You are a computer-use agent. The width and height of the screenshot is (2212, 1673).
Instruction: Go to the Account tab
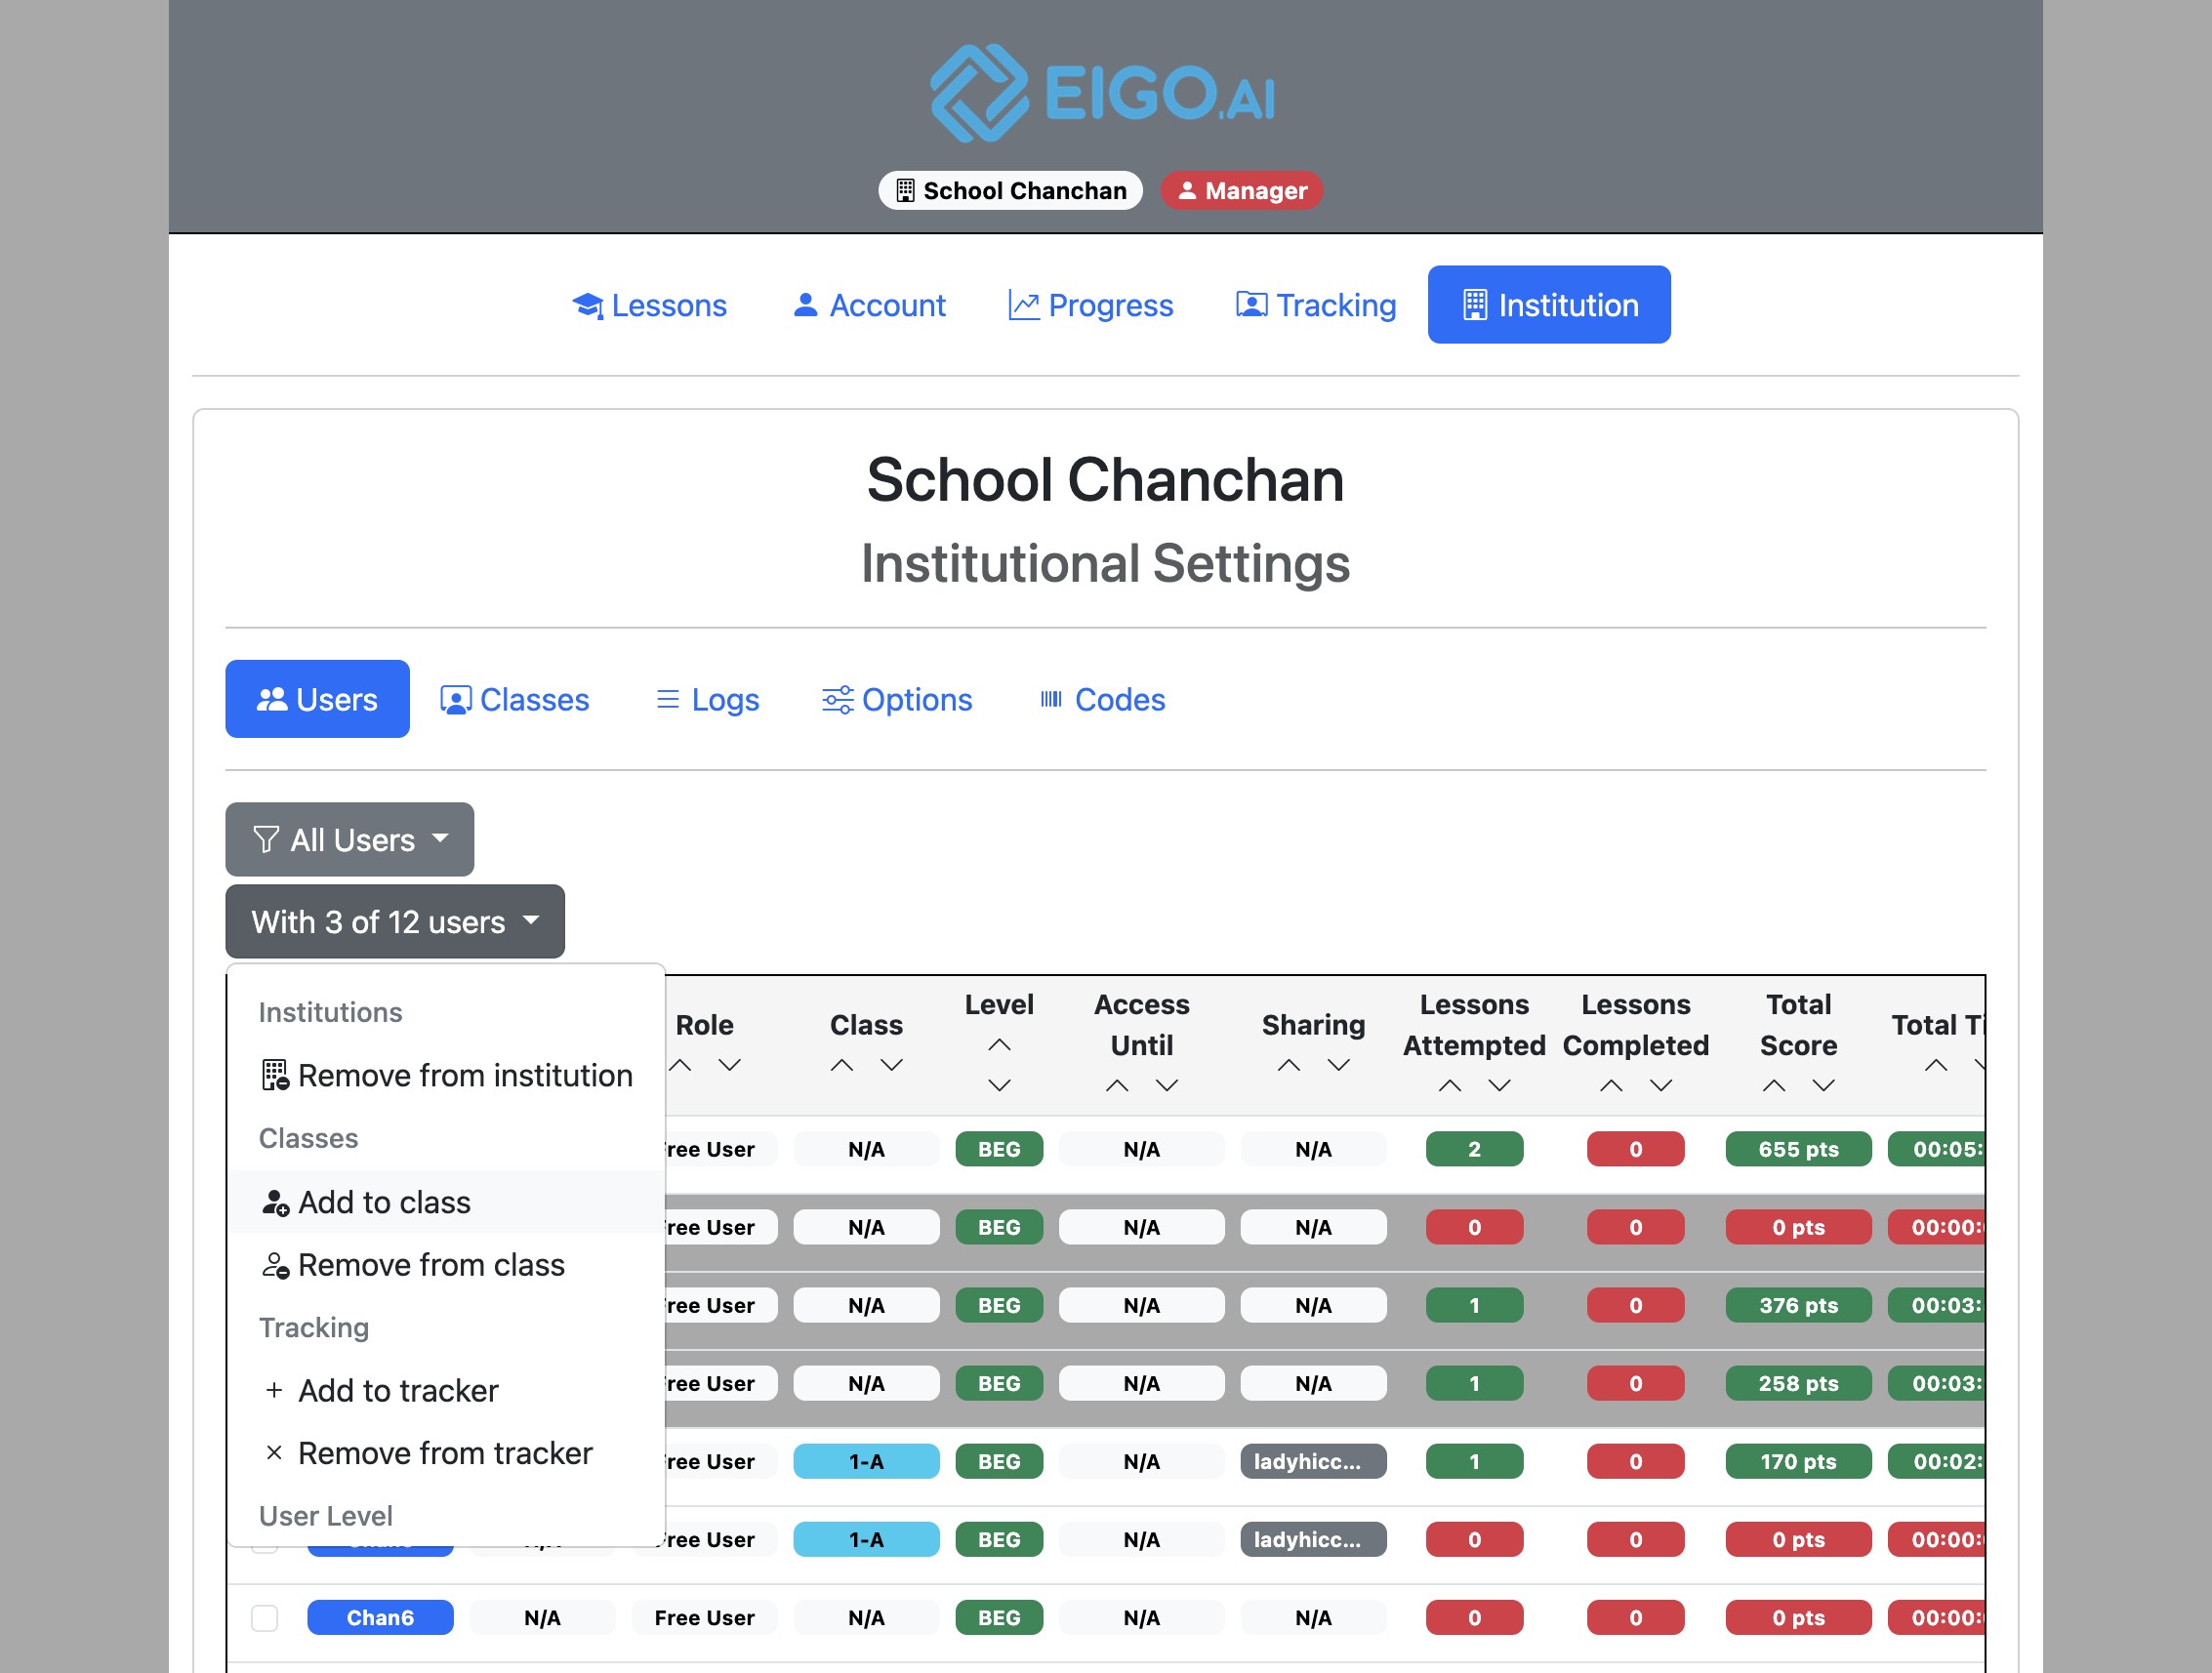868,305
